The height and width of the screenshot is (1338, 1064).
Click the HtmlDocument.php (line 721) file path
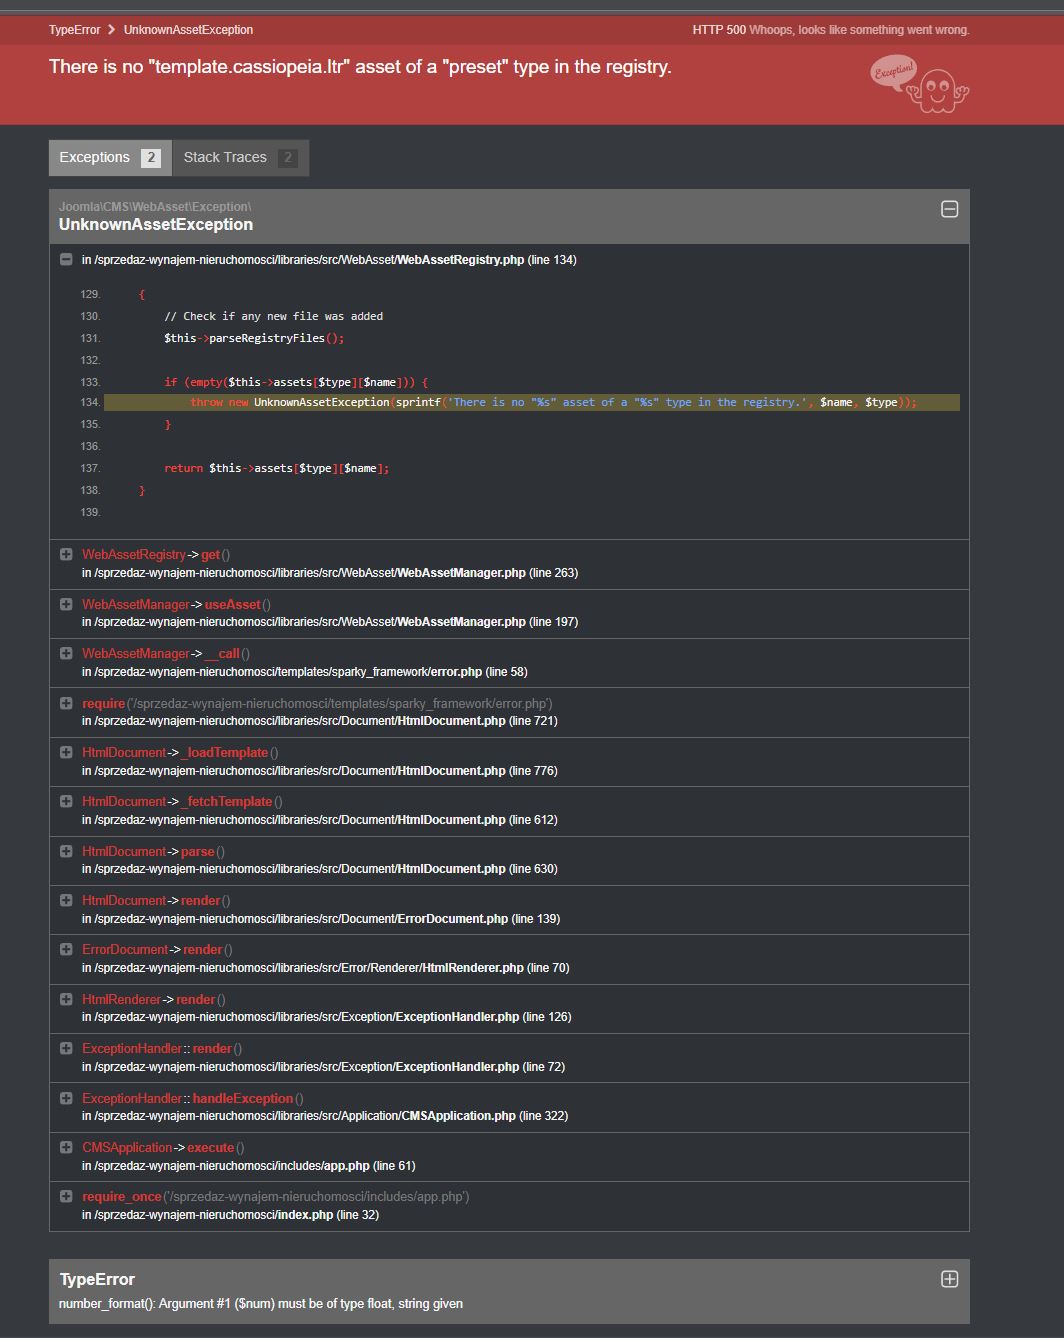[320, 721]
